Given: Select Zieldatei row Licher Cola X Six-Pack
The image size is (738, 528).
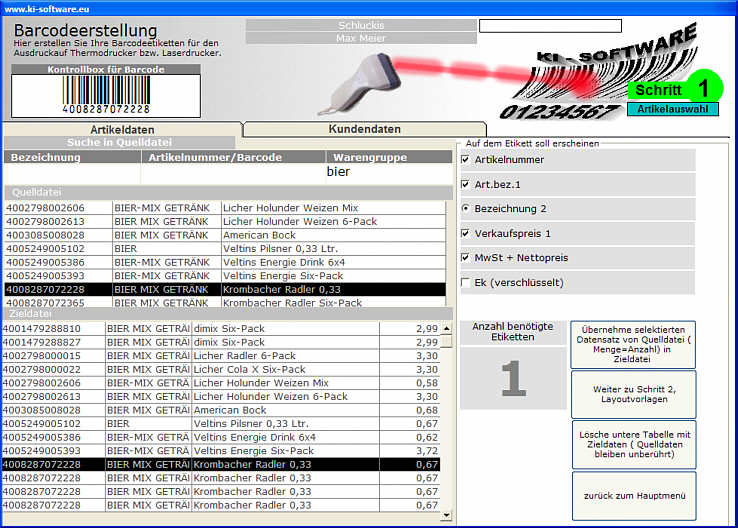Looking at the screenshot, I should point(221,369).
